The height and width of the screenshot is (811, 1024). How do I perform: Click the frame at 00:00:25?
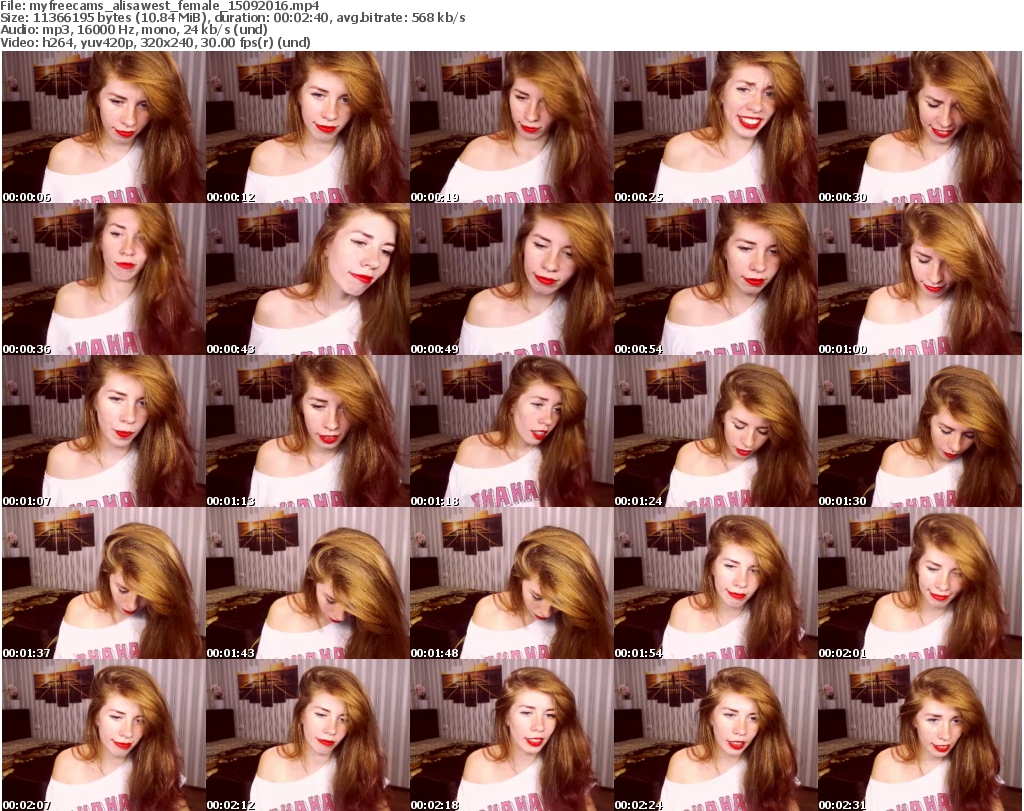coord(715,127)
